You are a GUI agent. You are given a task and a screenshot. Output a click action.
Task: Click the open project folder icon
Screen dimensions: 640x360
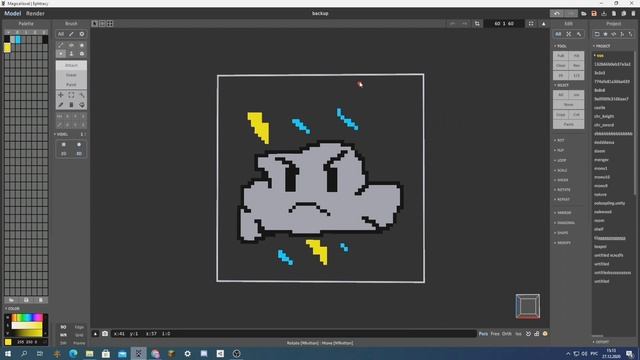584,13
